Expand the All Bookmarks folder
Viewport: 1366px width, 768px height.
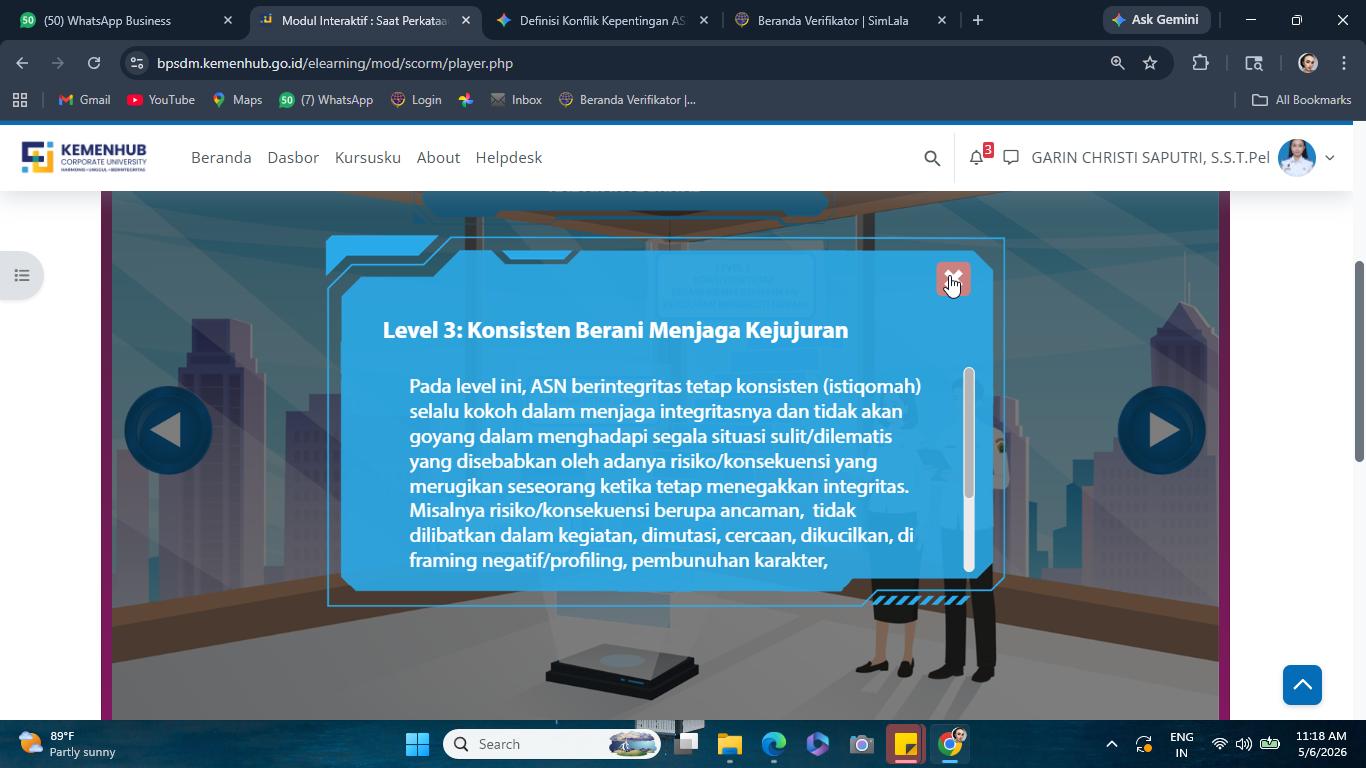1302,100
